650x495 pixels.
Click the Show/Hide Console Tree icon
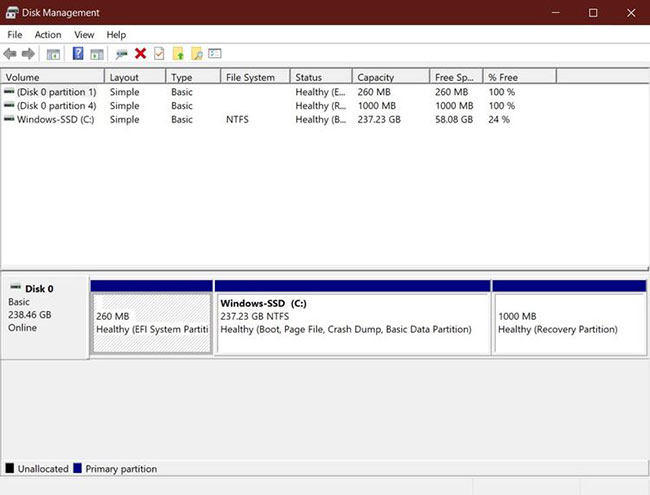click(53, 54)
